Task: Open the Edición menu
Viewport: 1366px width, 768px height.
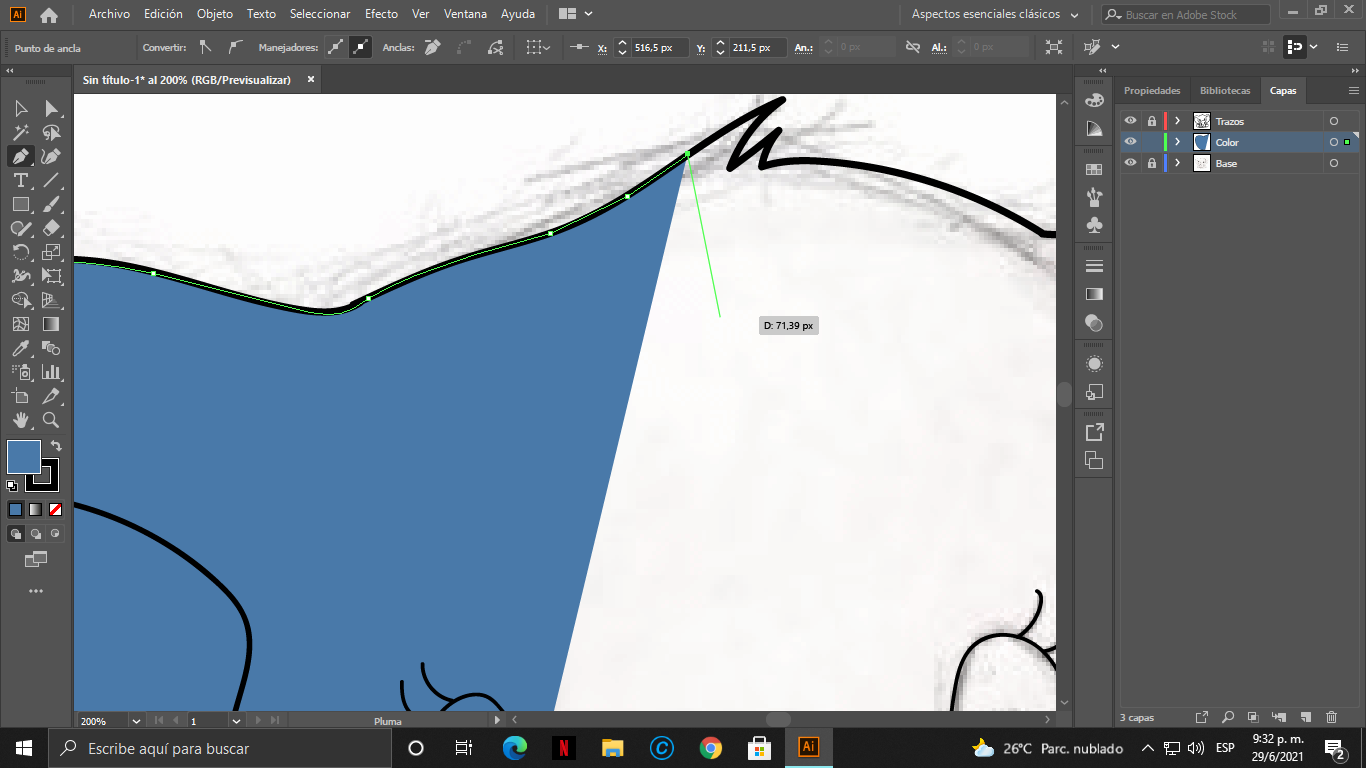Action: [163, 14]
